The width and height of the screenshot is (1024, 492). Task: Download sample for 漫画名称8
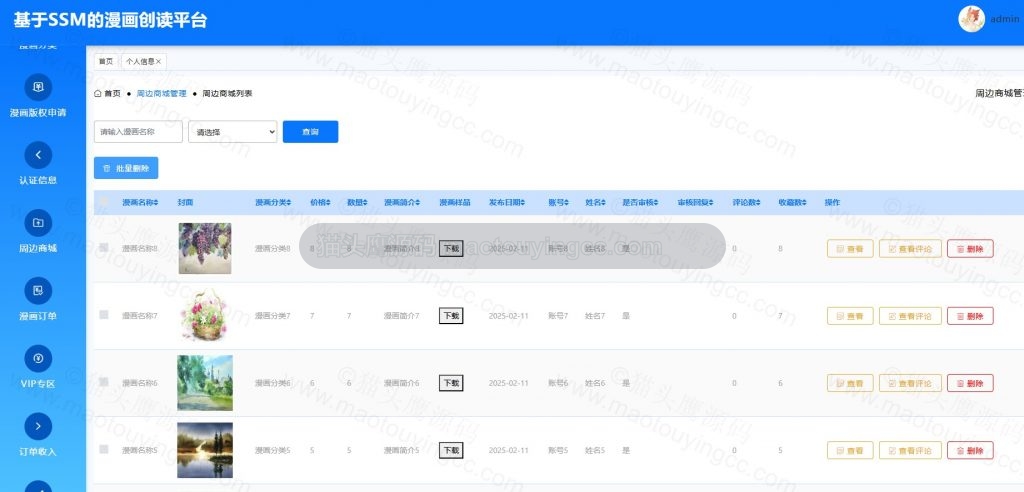pos(451,248)
